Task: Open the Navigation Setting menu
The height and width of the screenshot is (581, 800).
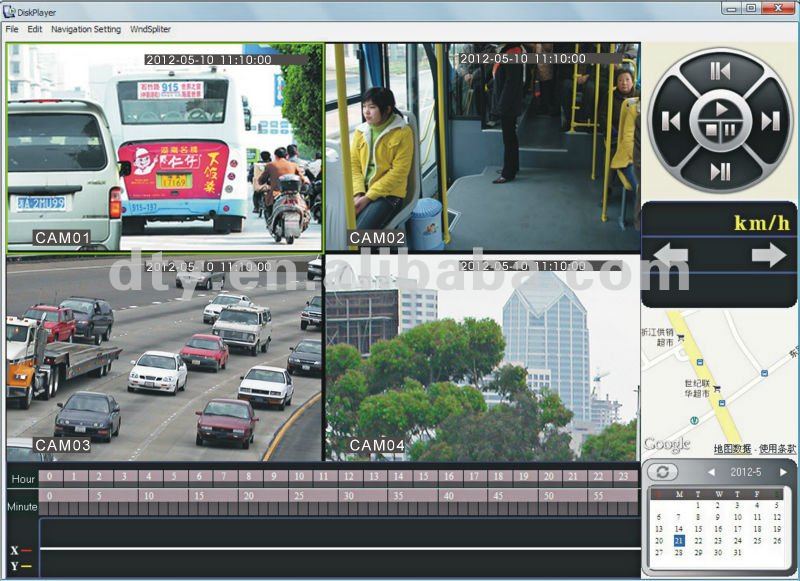Action: [86, 29]
